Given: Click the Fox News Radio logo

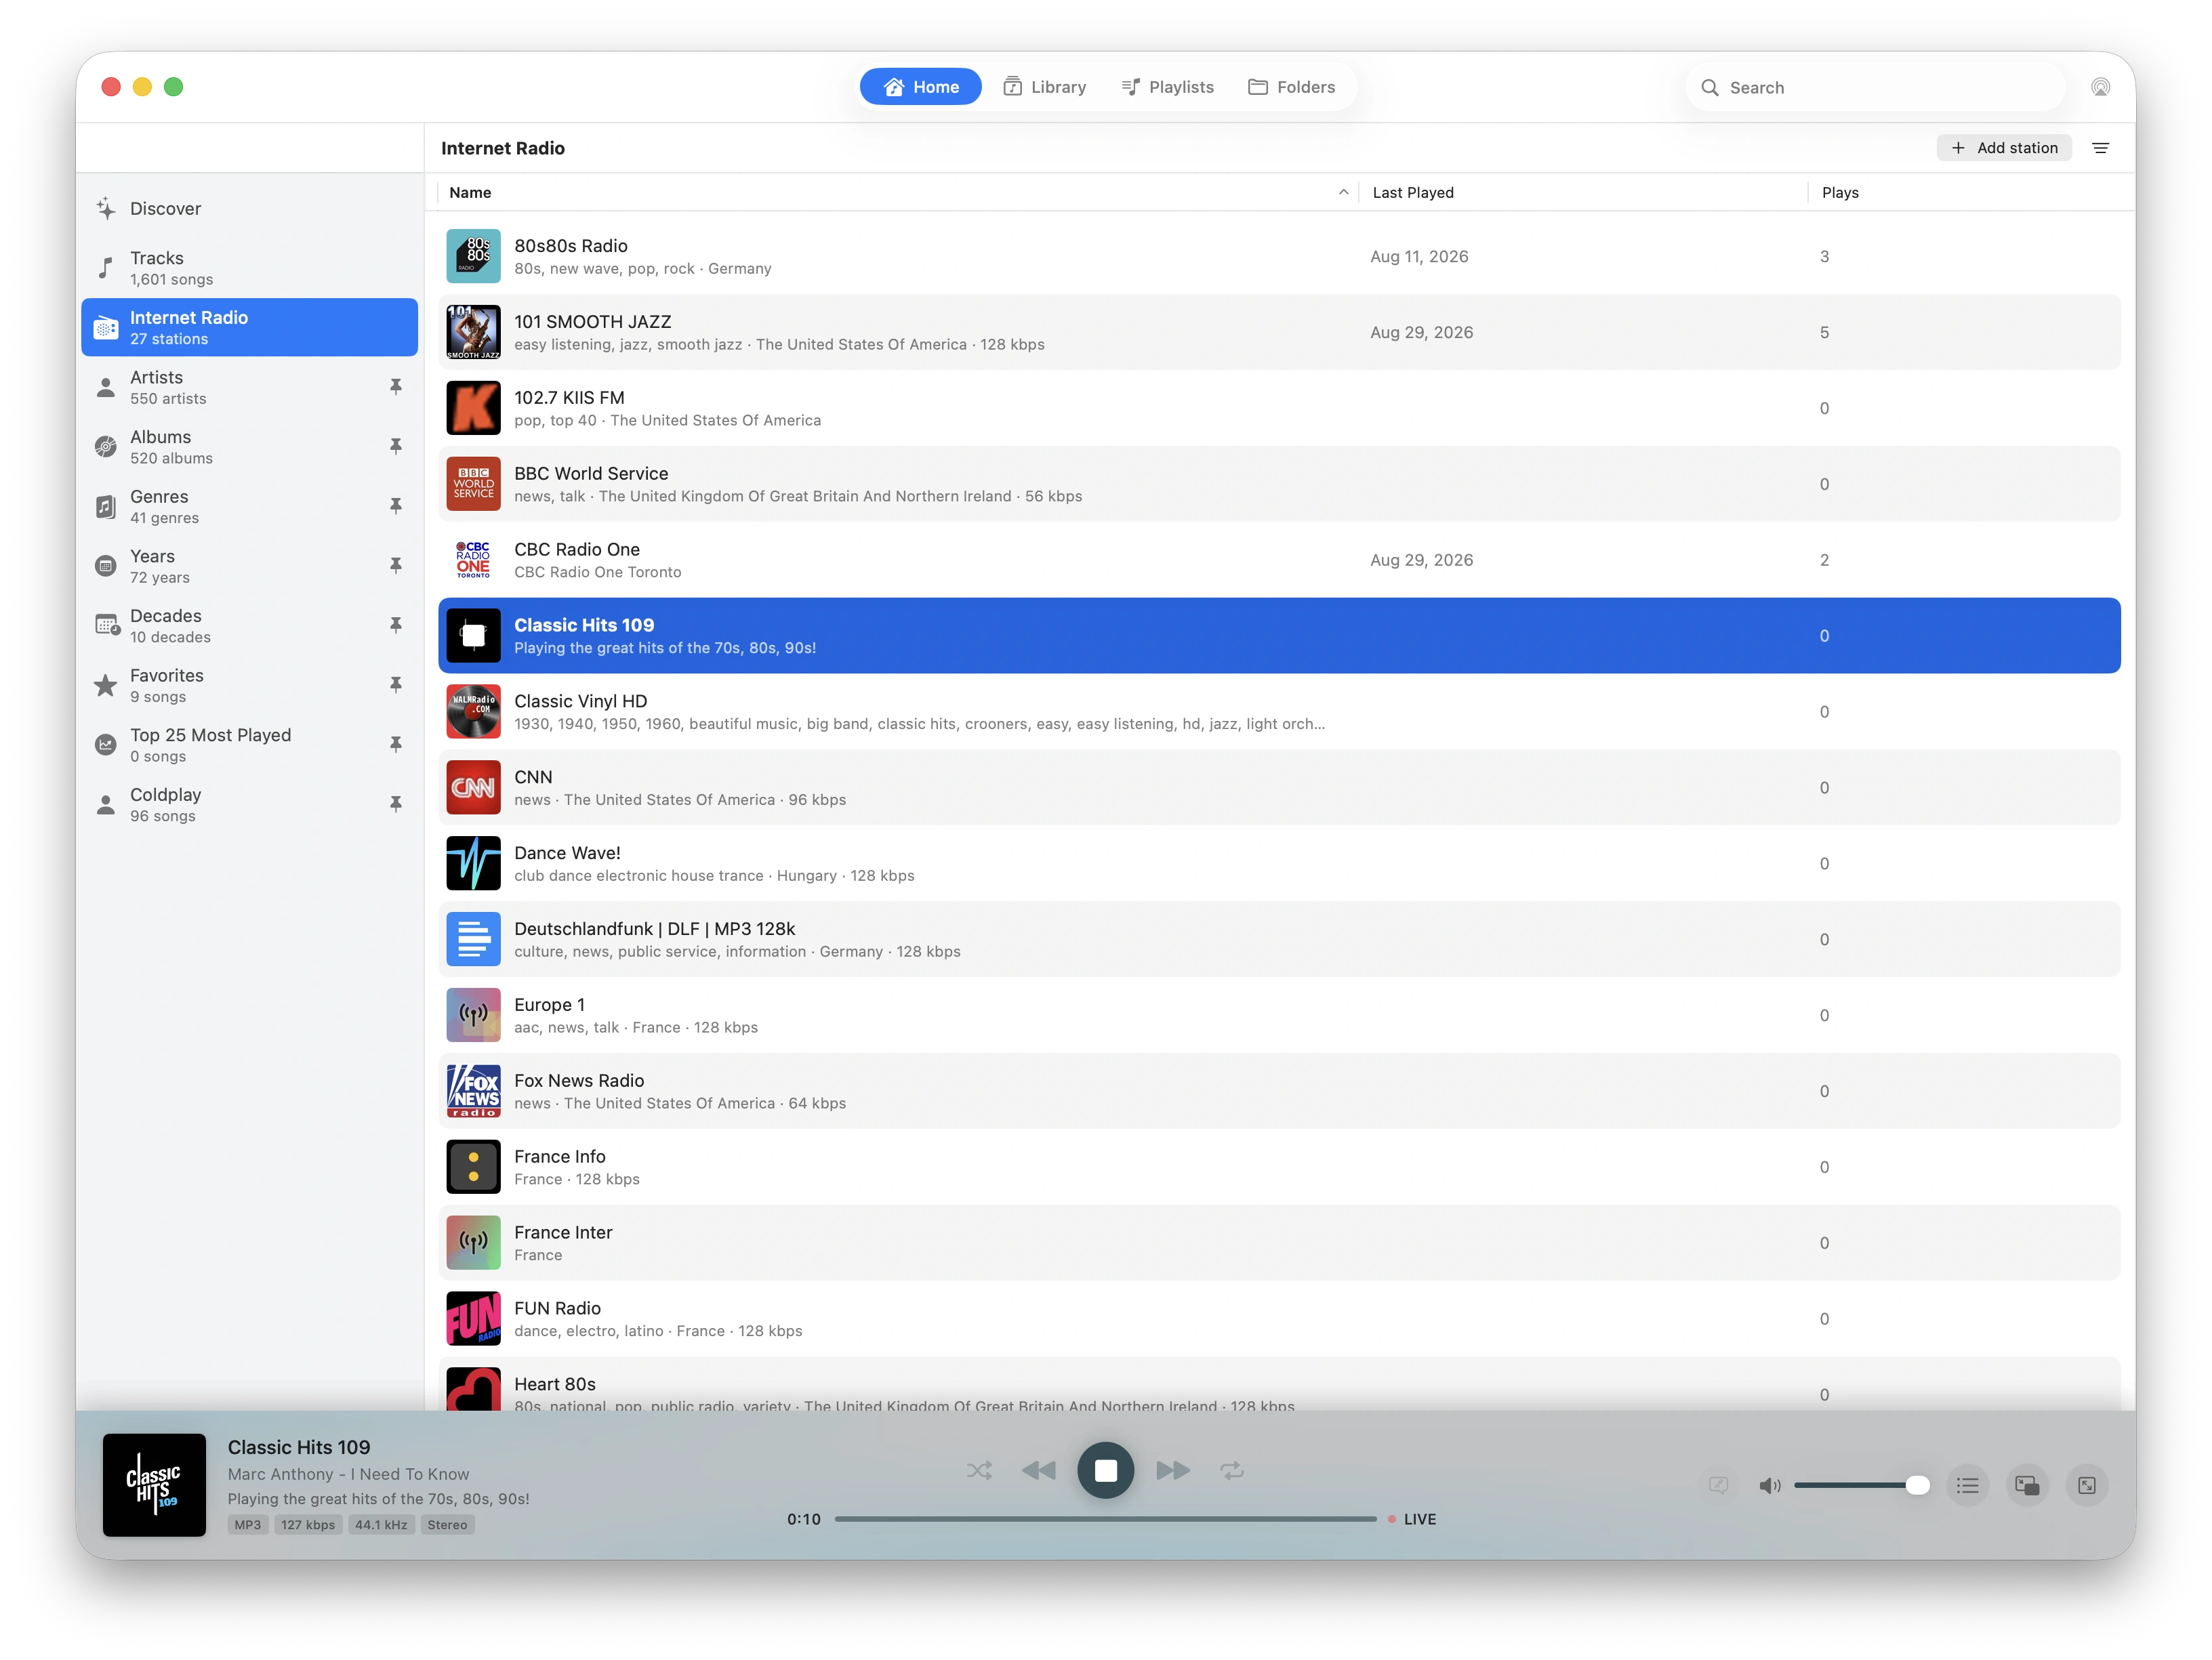Looking at the screenshot, I should 473,1092.
